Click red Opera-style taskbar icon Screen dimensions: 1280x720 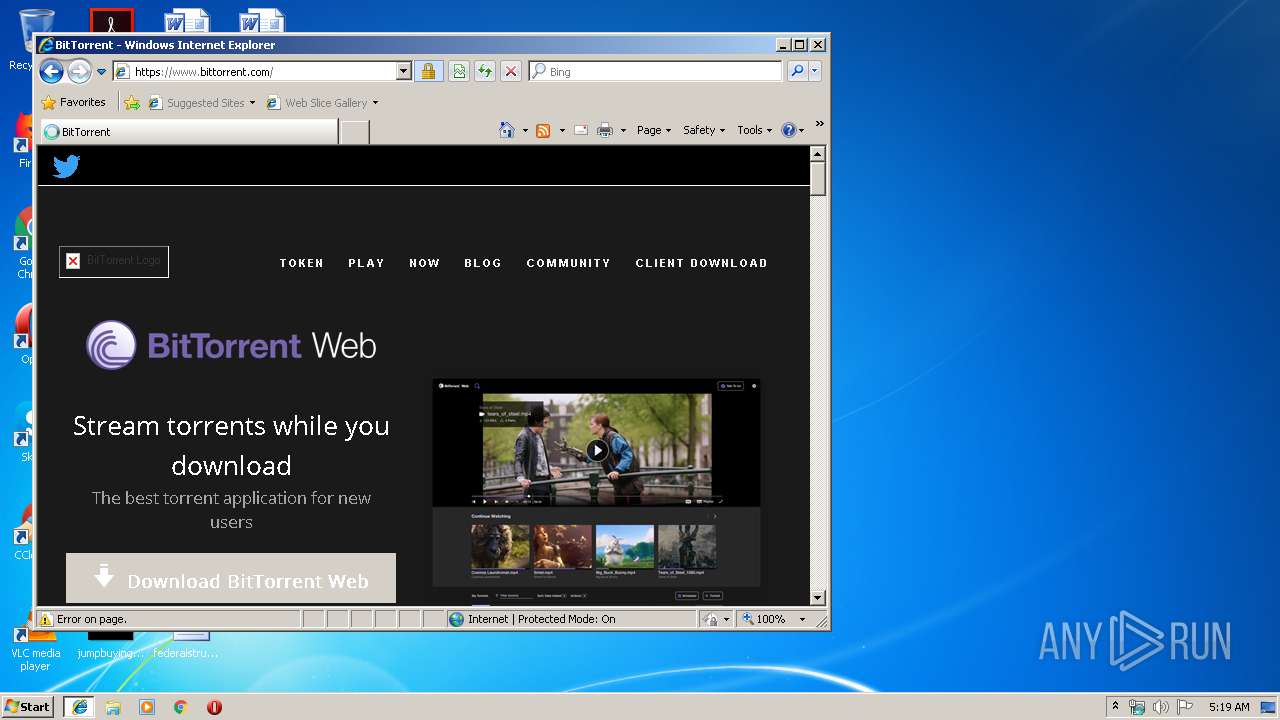pyautogui.click(x=214, y=707)
